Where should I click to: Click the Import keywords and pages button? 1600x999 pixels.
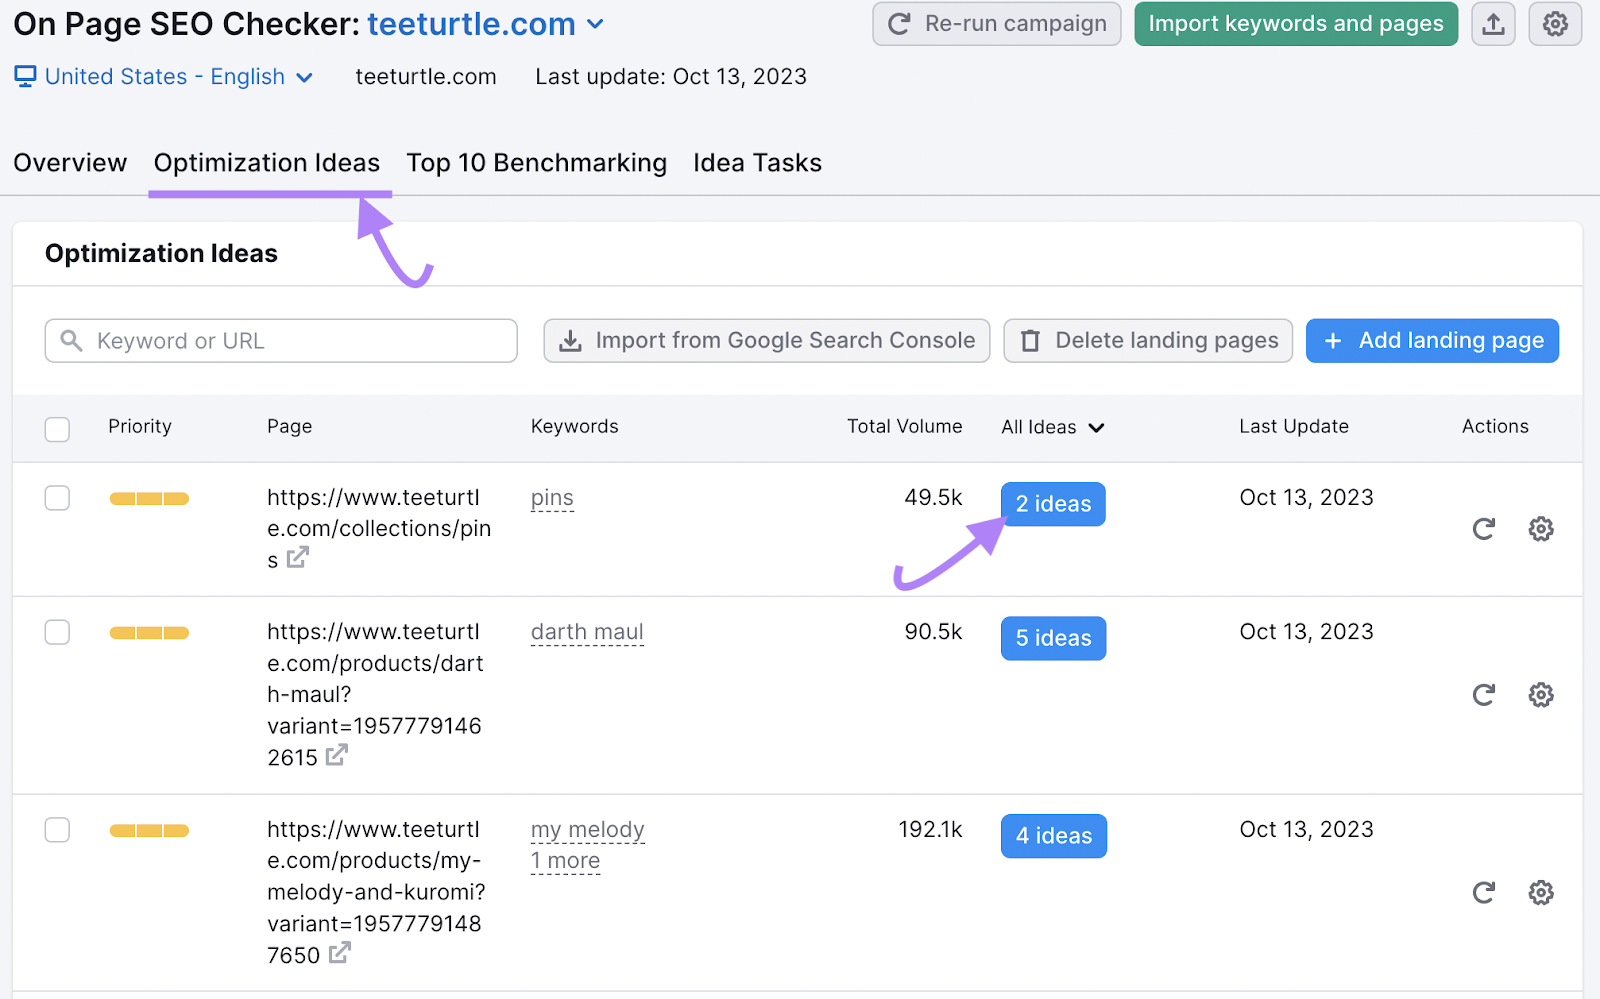click(x=1295, y=23)
